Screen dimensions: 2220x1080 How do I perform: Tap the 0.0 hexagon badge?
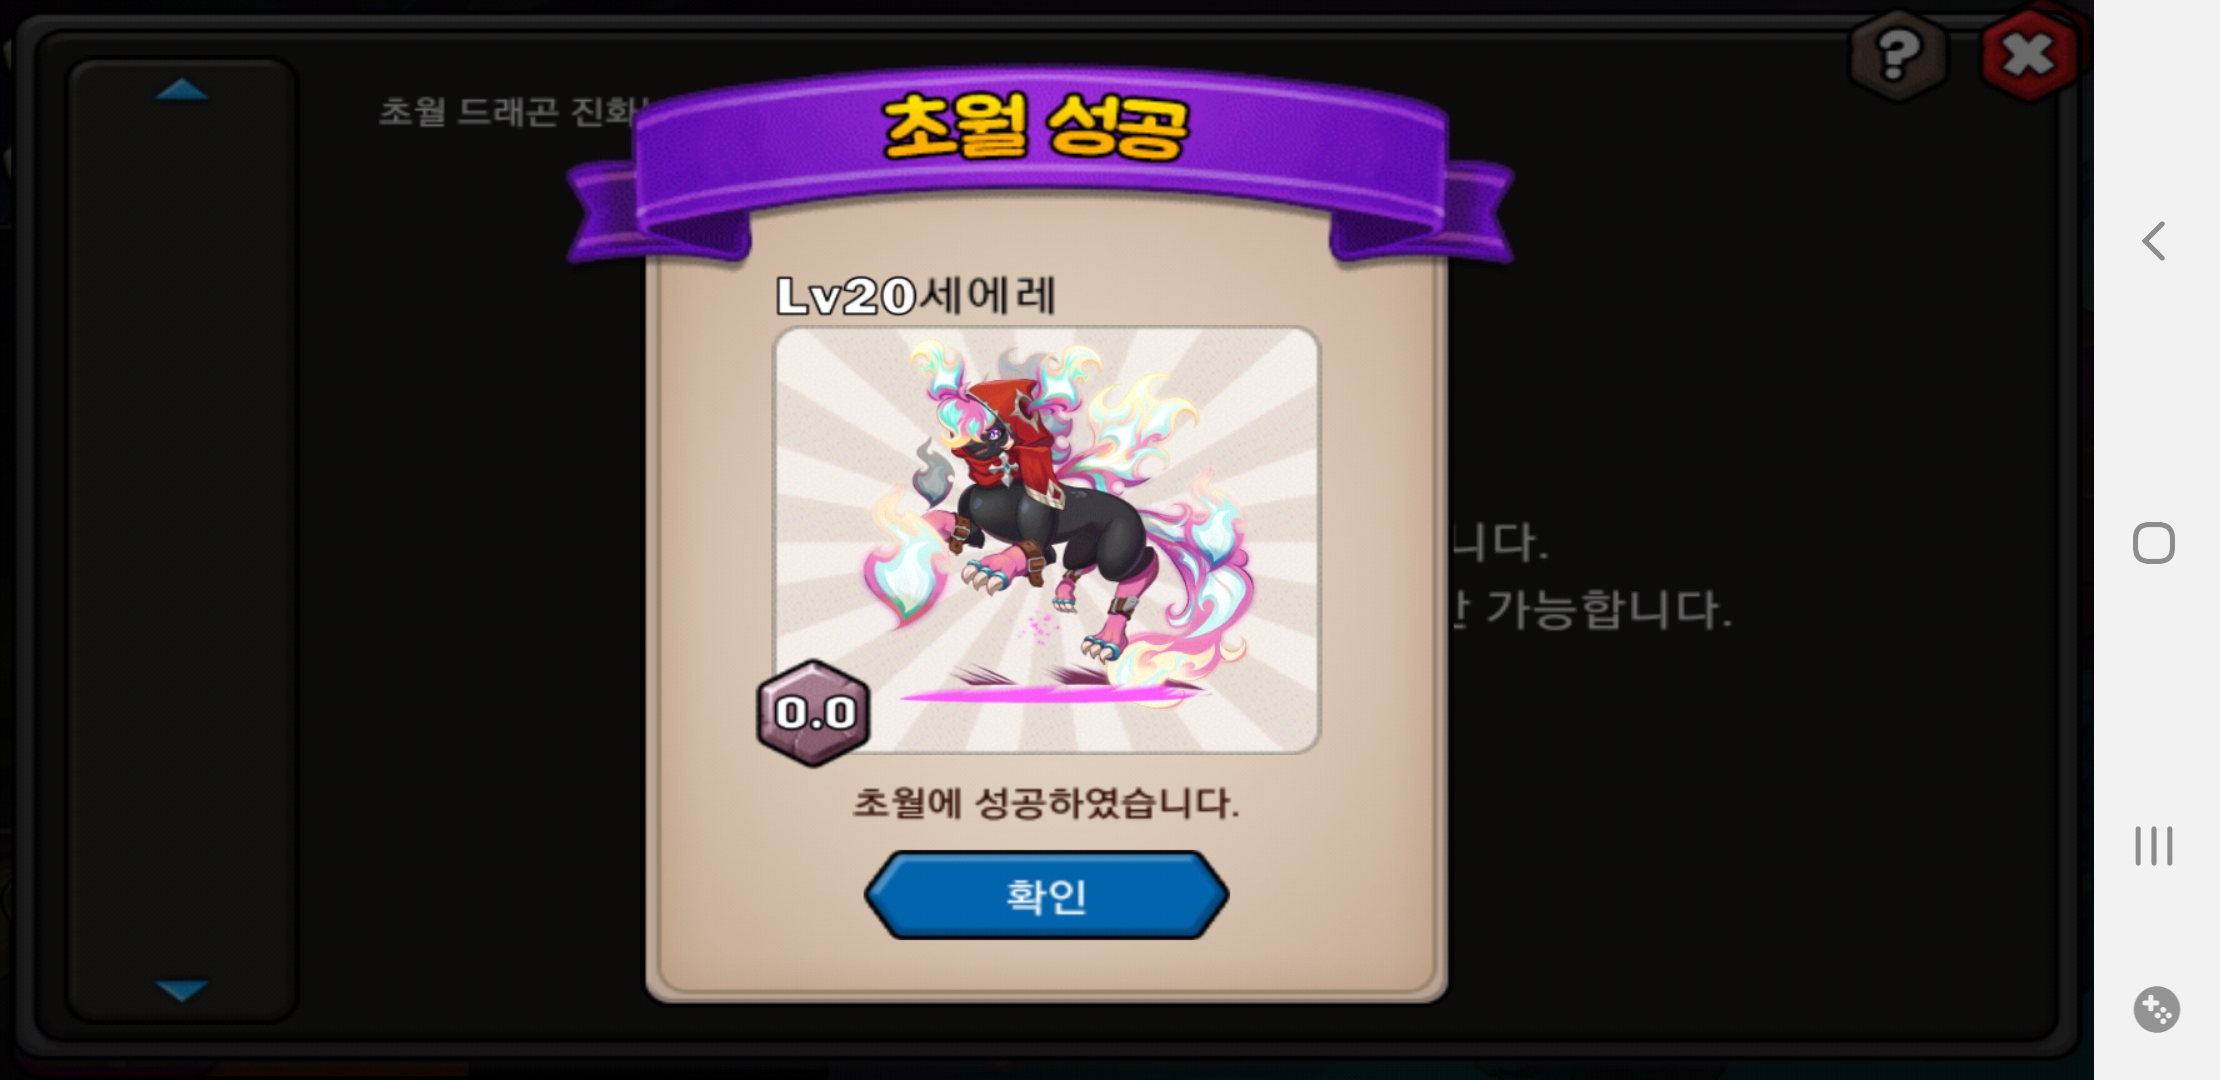[x=814, y=713]
